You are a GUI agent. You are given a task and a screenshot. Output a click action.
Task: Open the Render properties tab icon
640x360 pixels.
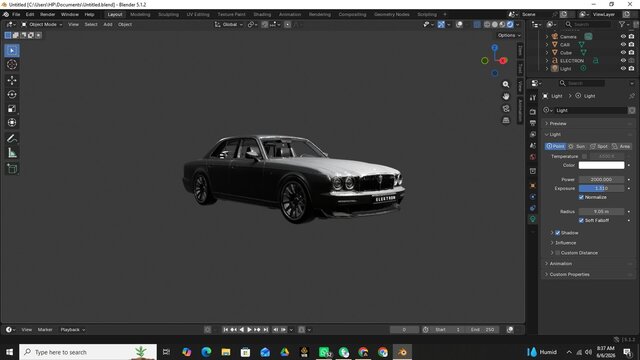coord(533,111)
